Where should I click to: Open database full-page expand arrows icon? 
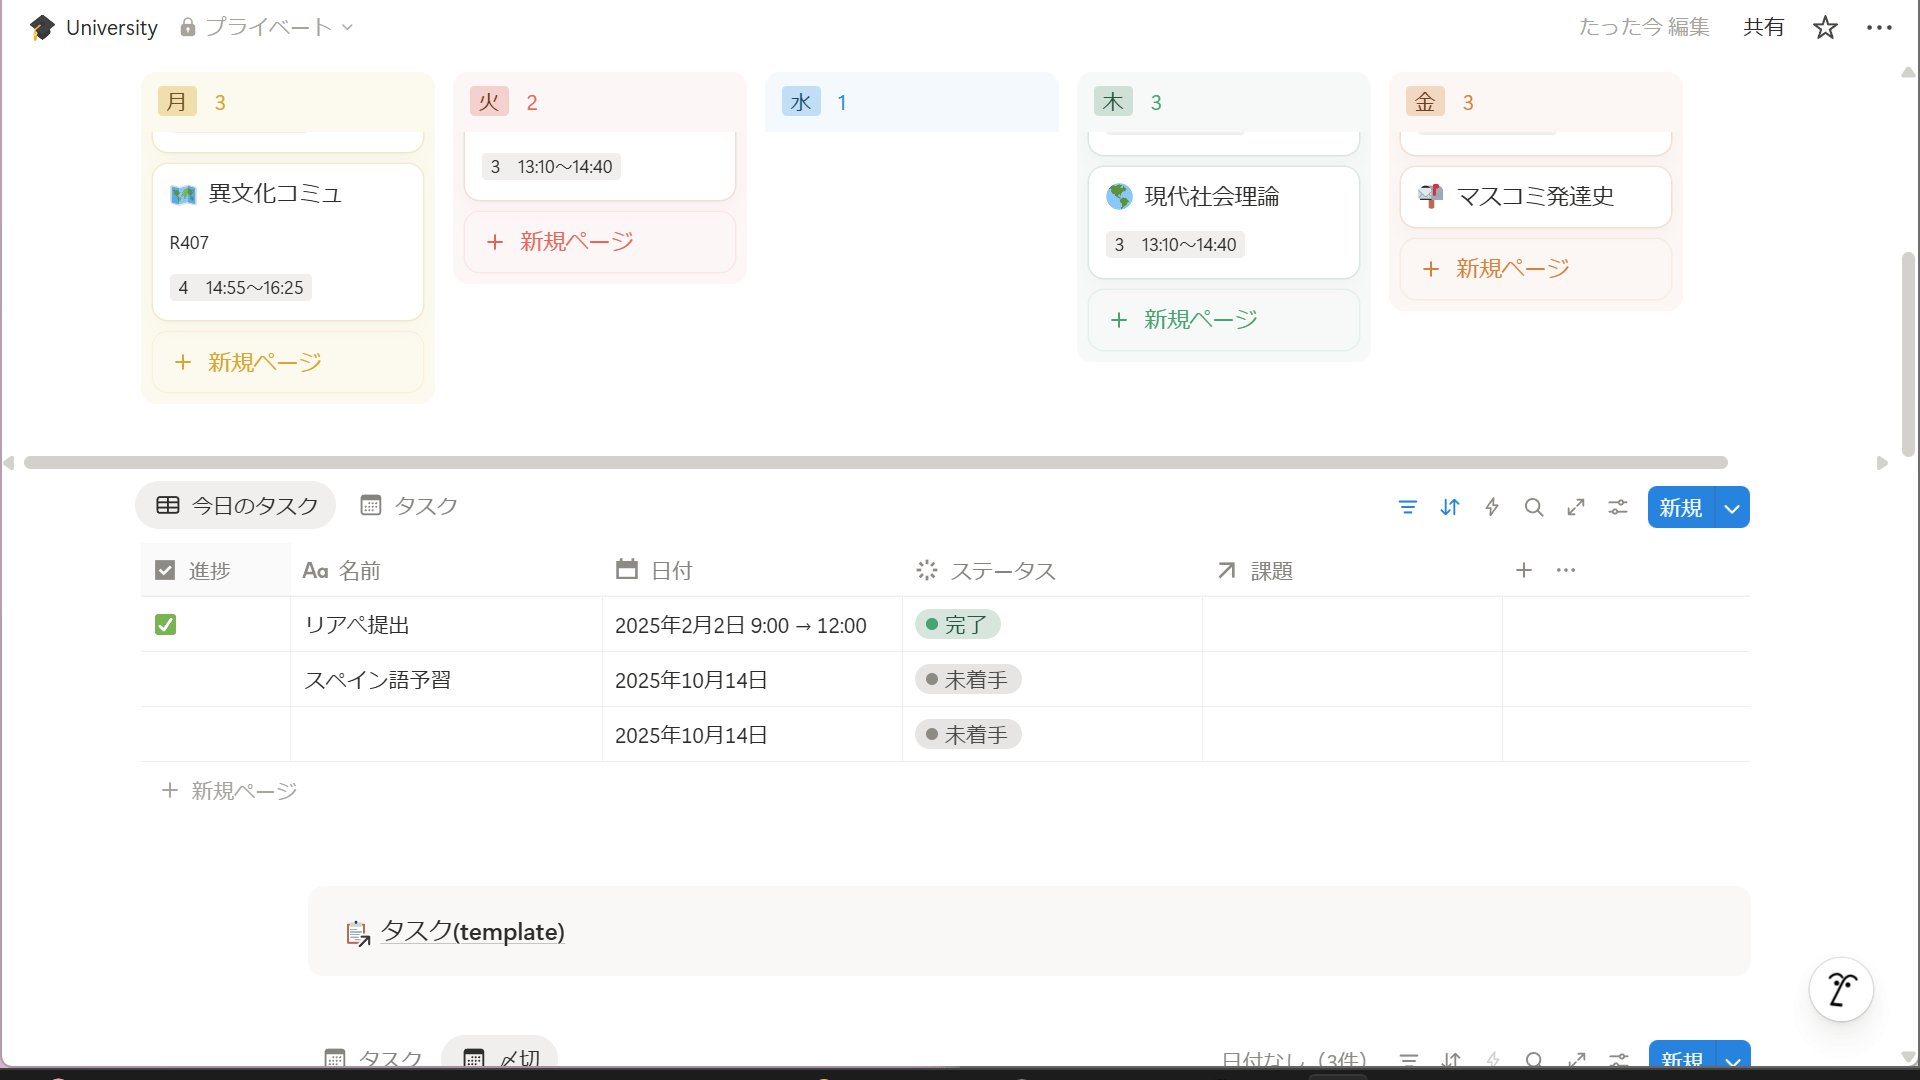[1576, 508]
